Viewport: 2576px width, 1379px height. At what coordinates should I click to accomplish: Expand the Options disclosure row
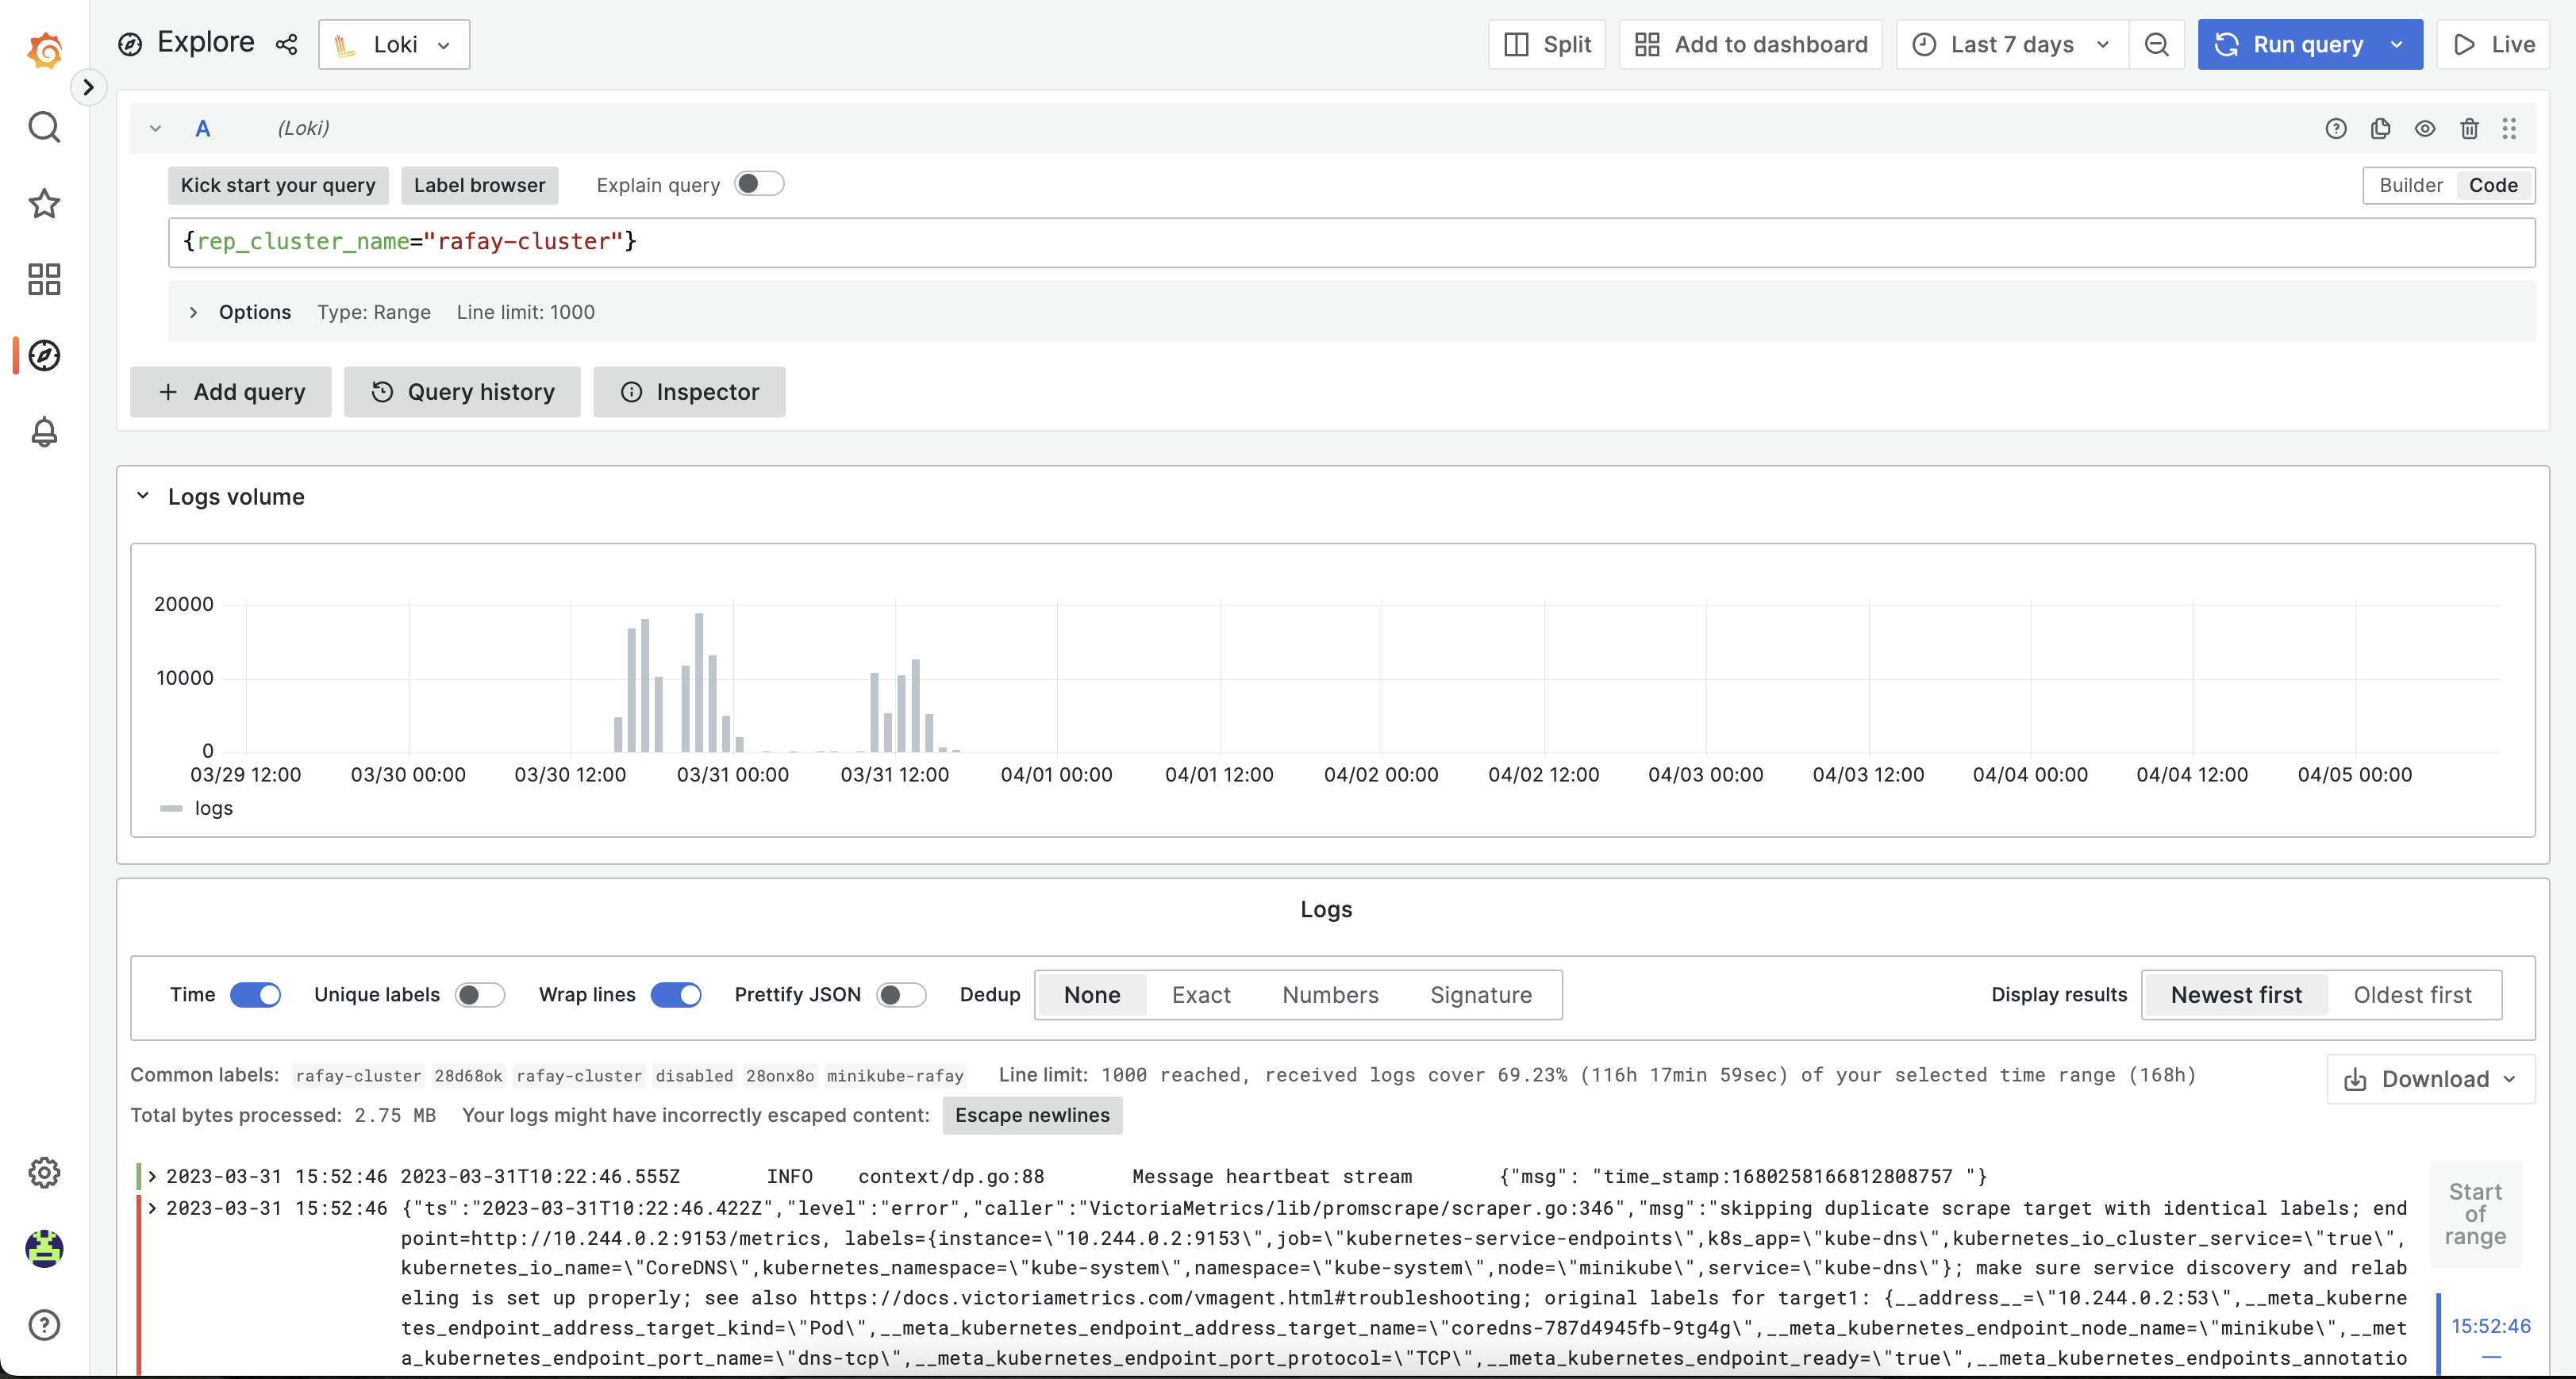(x=193, y=312)
